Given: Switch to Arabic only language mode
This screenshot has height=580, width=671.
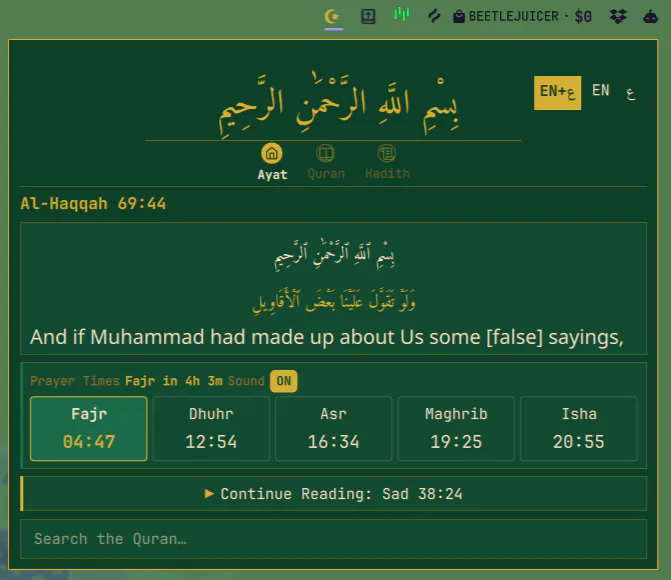Looking at the screenshot, I should [630, 93].
